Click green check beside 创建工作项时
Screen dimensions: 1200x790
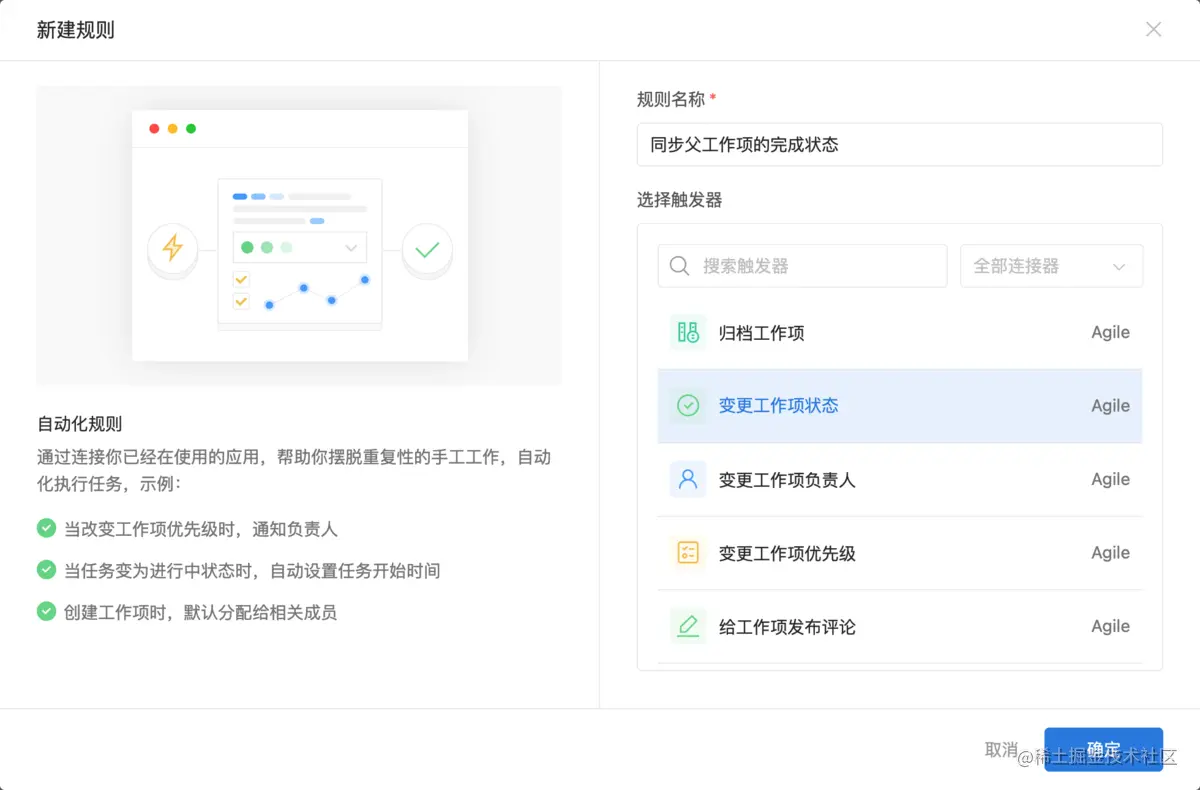46,611
